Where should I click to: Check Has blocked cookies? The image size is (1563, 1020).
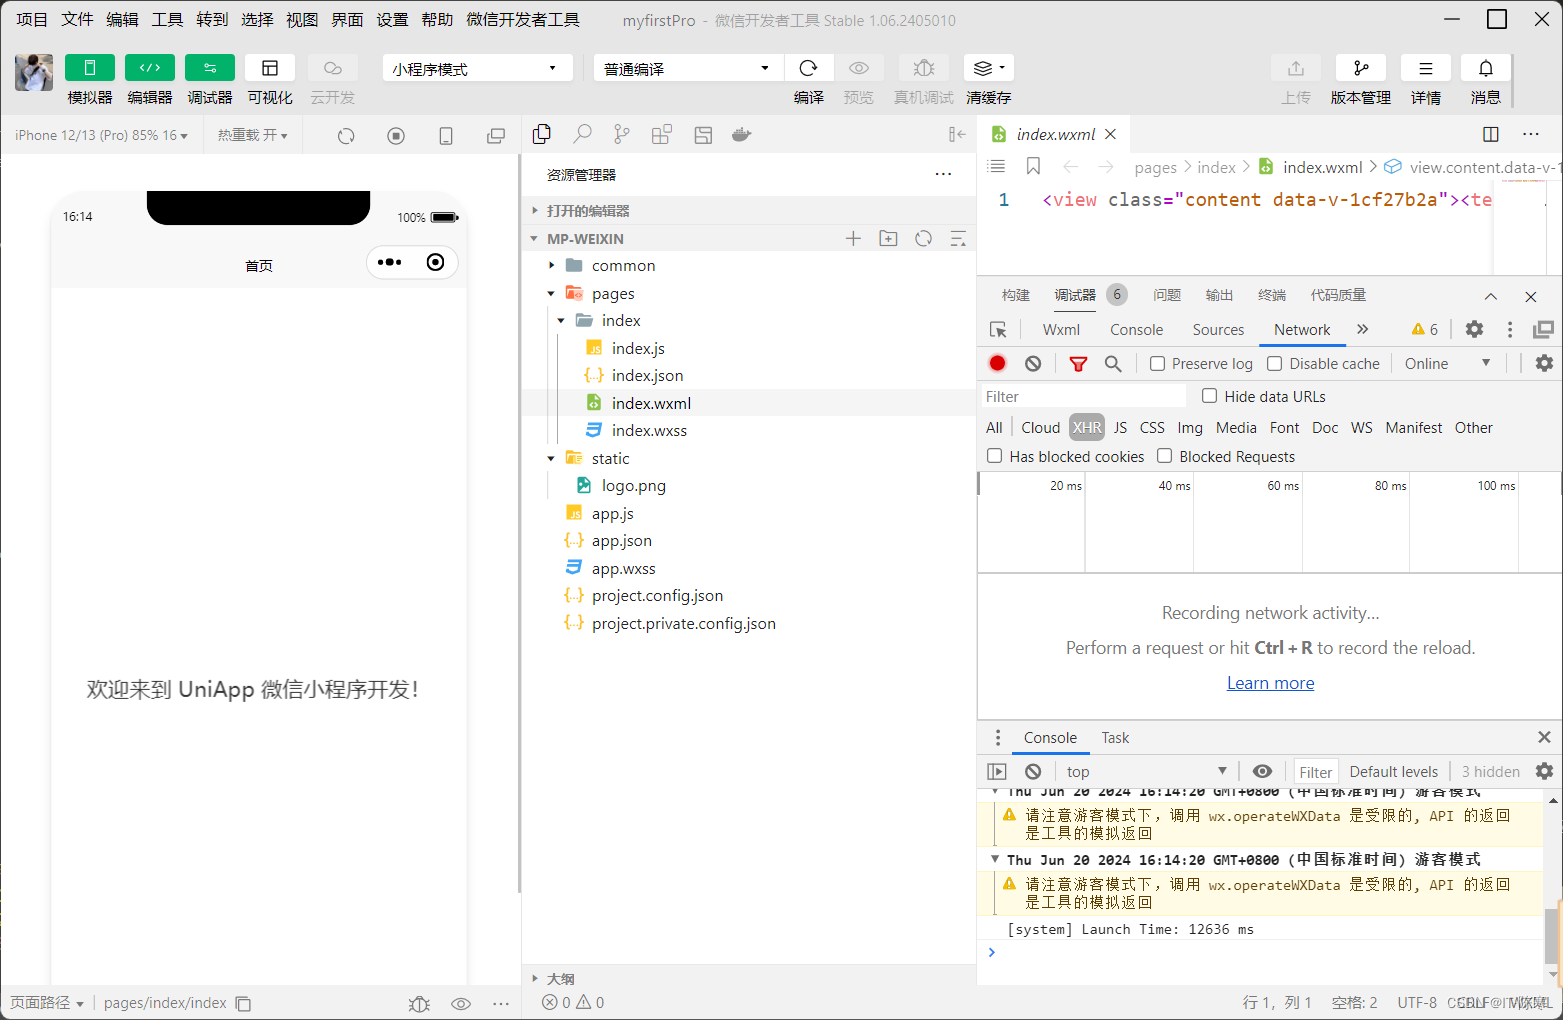pos(994,456)
